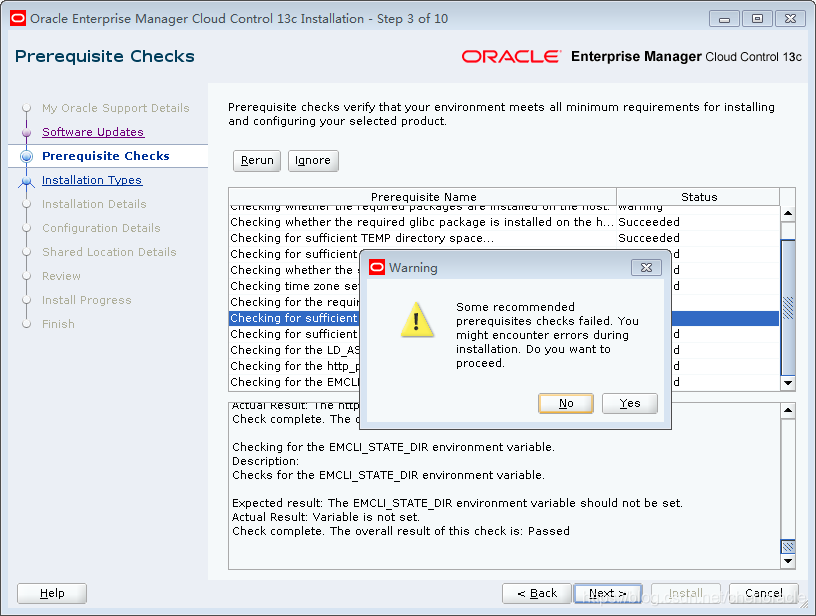Click the Succeeded status of the glibc check
The width and height of the screenshot is (816, 616).
(648, 222)
